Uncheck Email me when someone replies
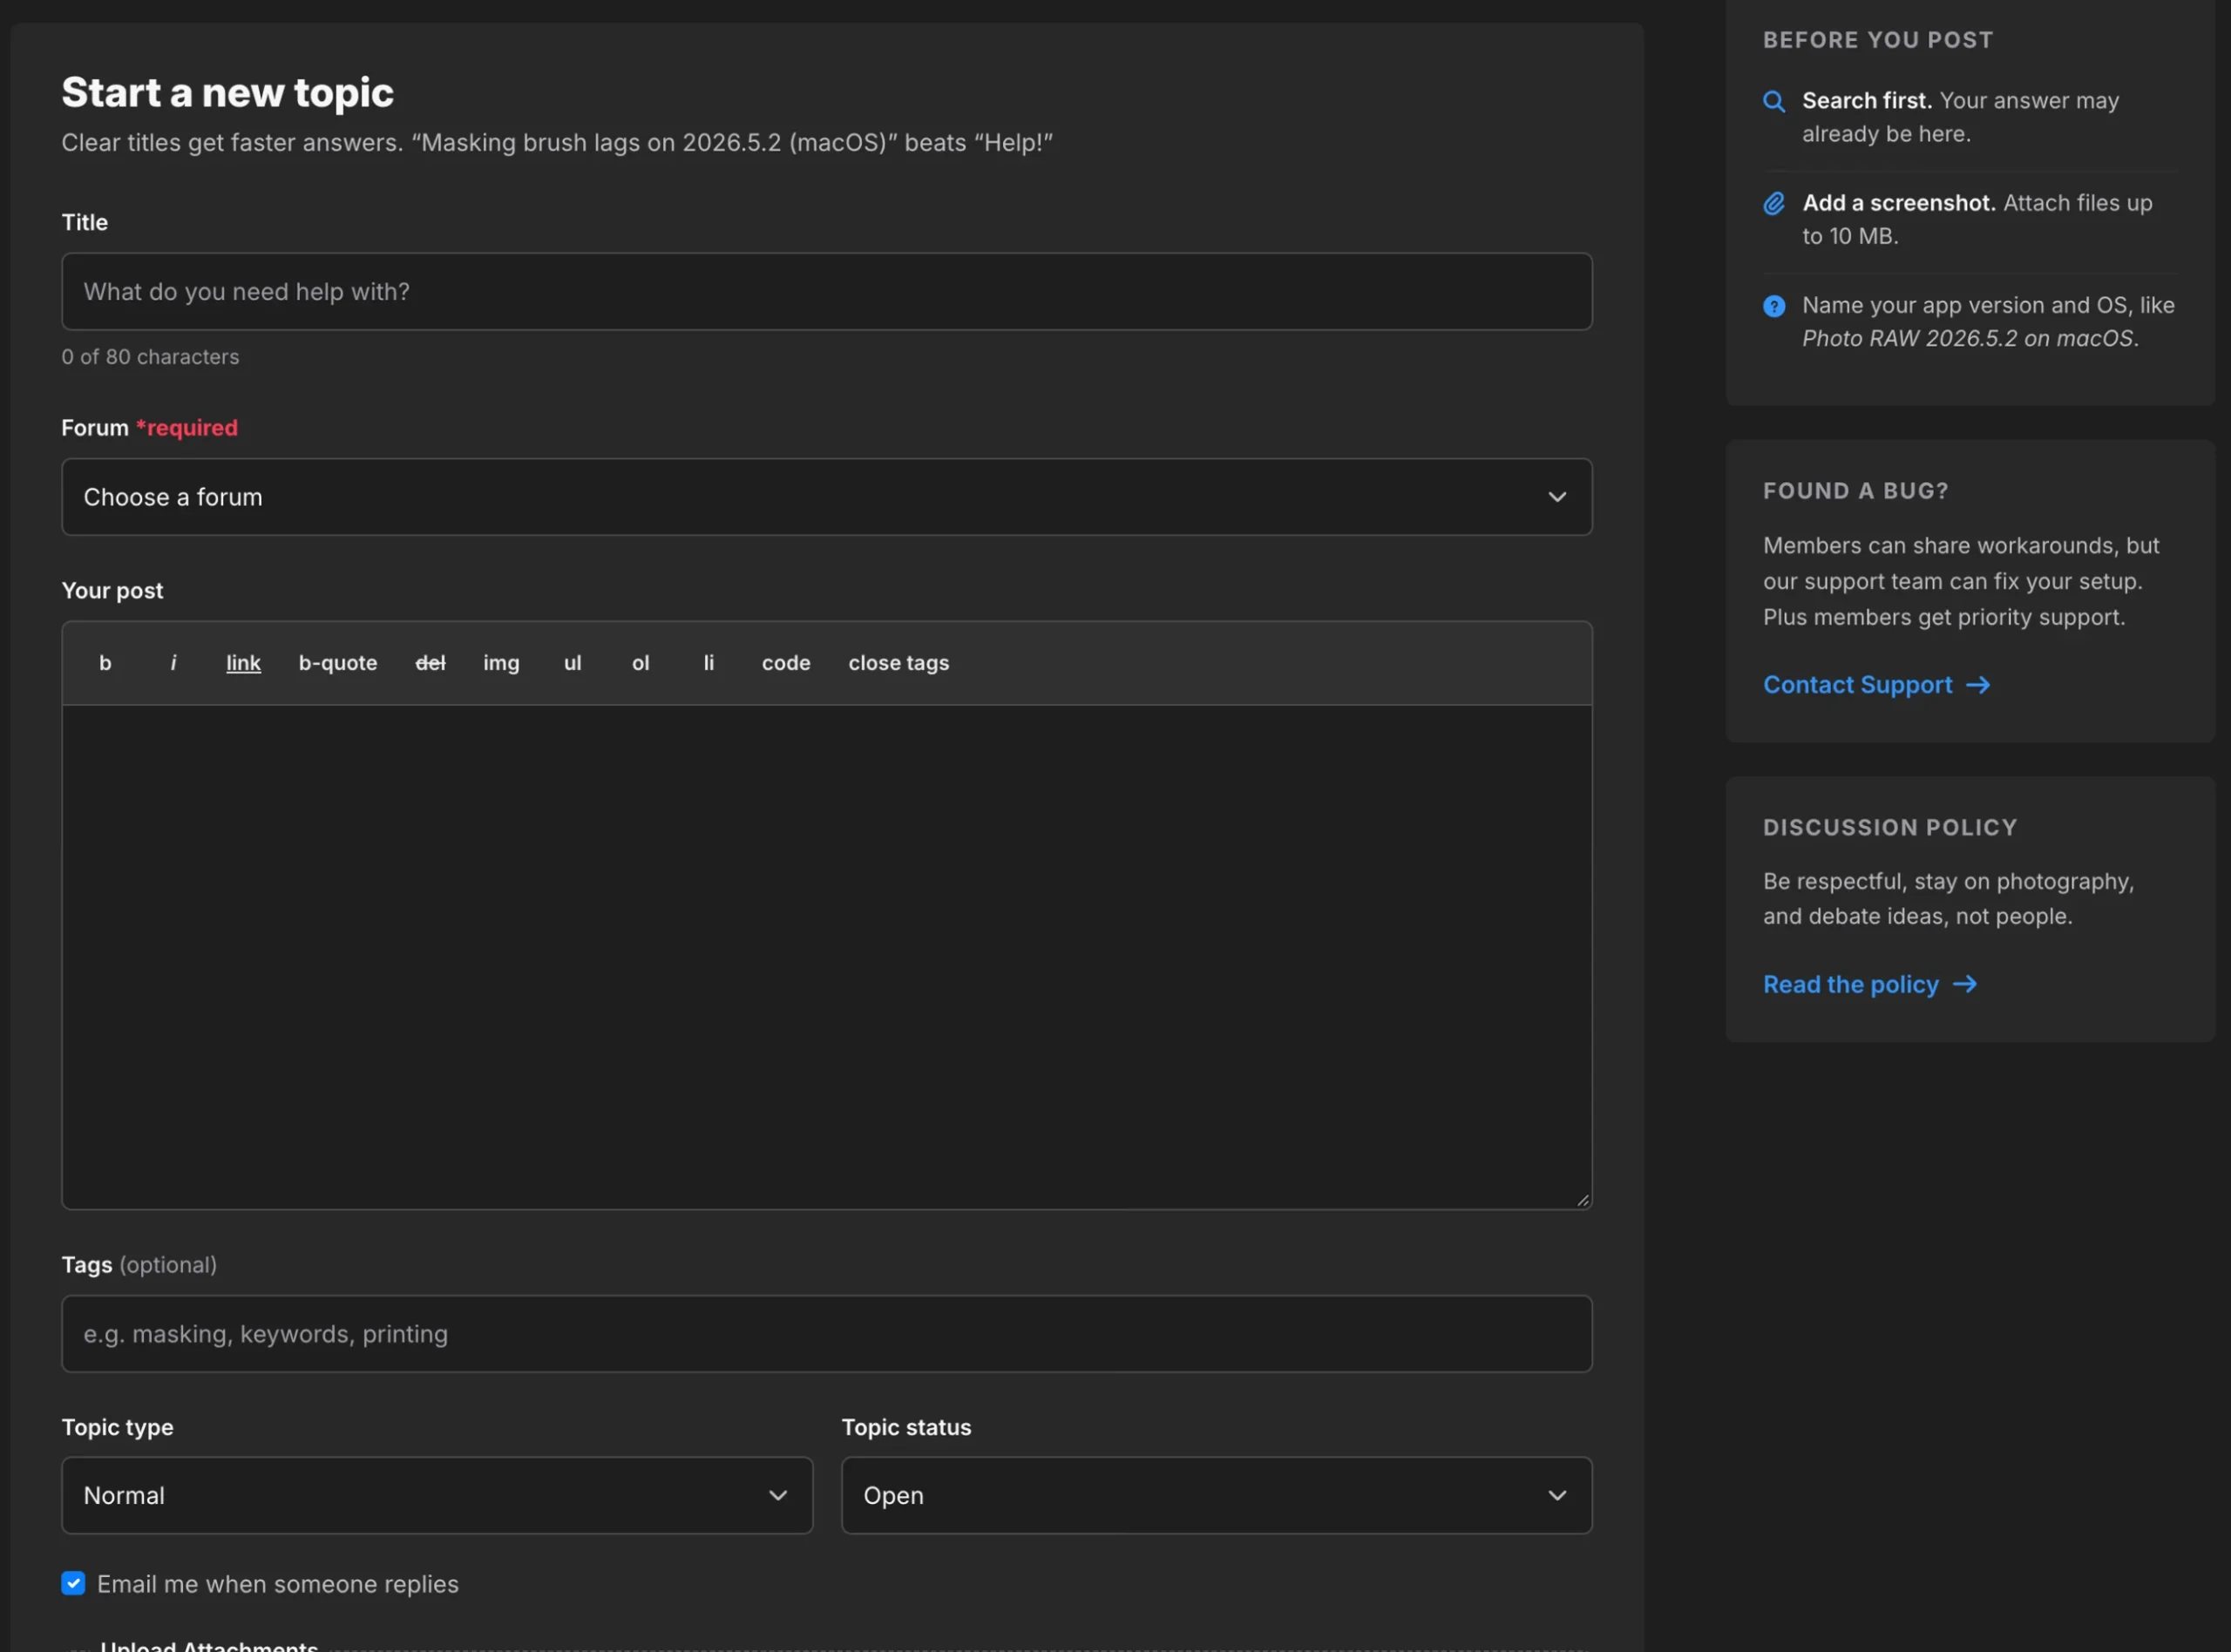Viewport: 2231px width, 1652px height. (73, 1583)
